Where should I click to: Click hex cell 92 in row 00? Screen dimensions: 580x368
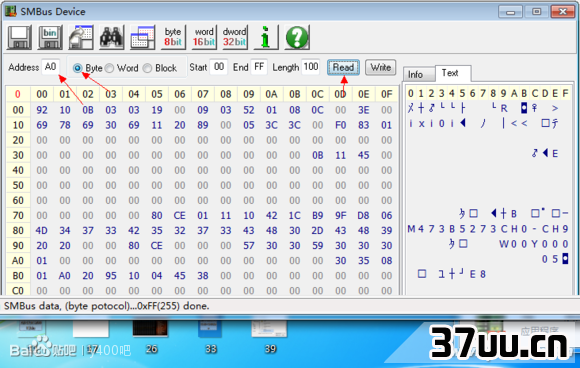[42, 110]
